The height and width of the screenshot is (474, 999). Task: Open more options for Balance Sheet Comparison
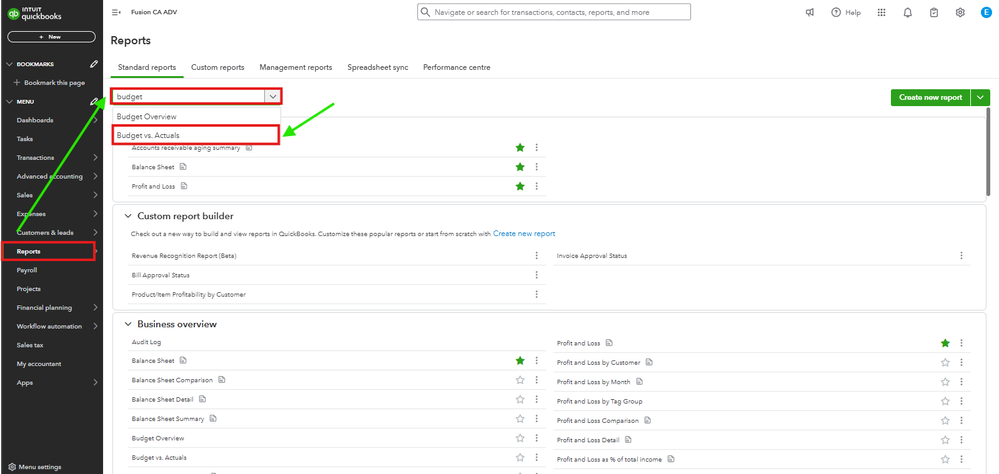[536, 380]
